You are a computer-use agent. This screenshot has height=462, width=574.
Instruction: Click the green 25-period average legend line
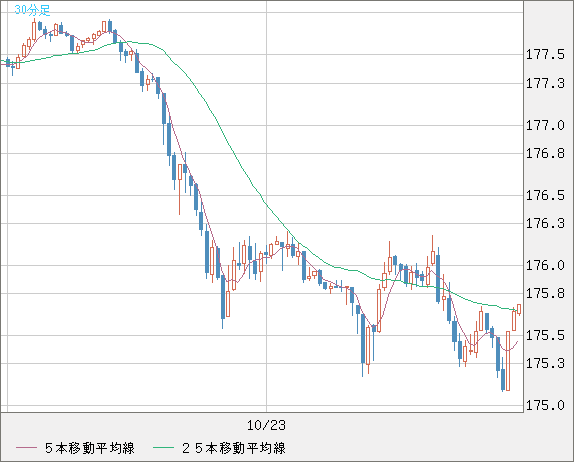163,448
